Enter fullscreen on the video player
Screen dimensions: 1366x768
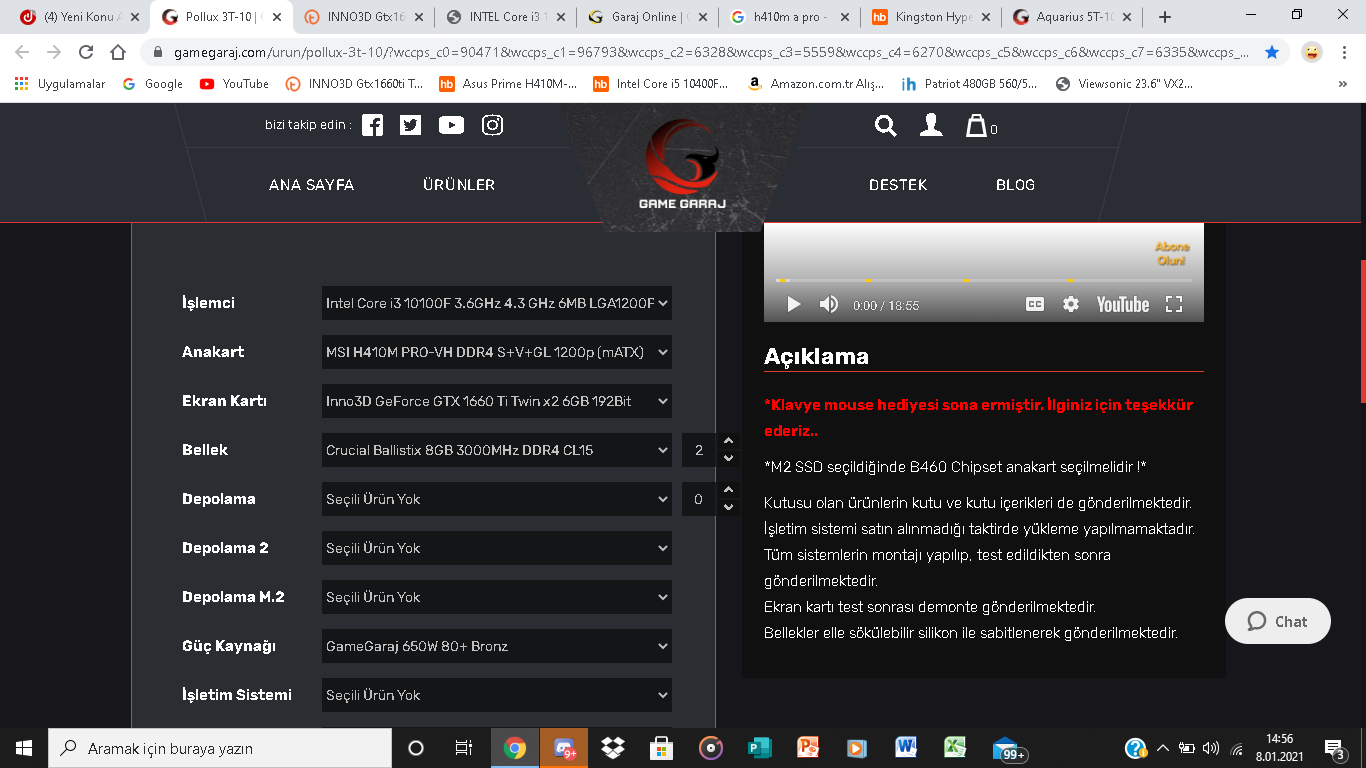[x=1174, y=304]
